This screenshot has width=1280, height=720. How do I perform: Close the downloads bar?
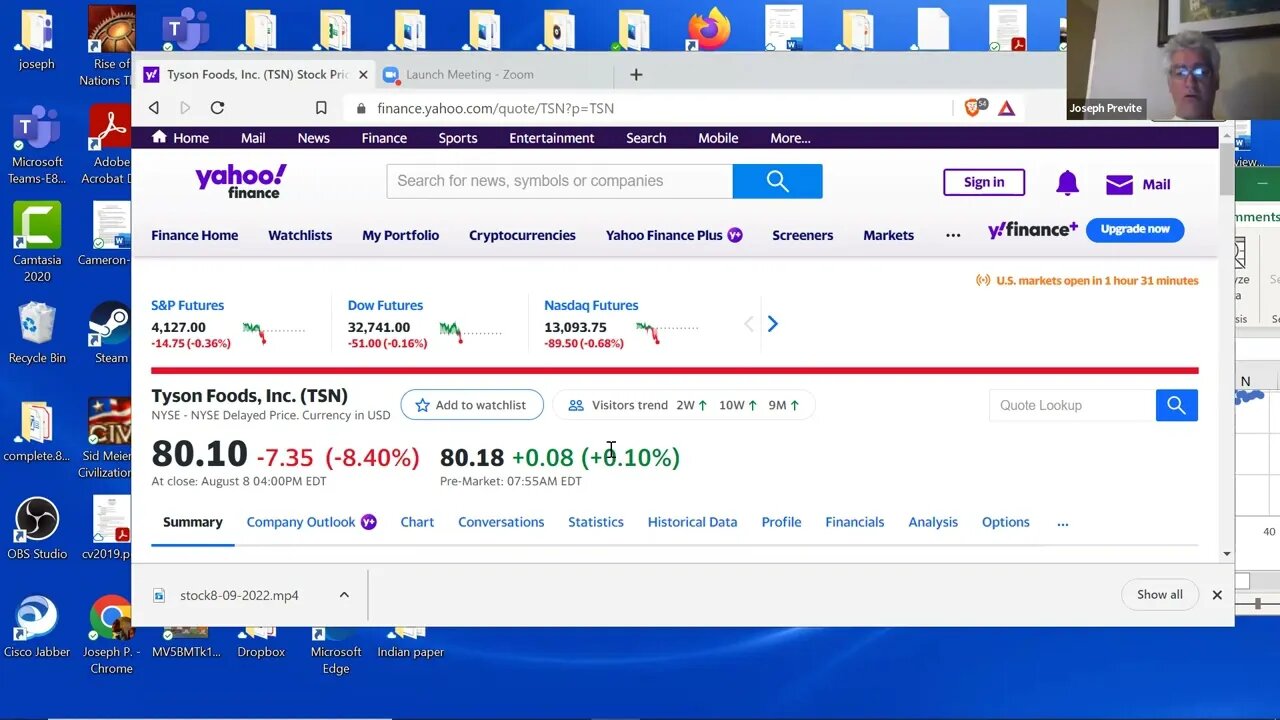point(1217,595)
